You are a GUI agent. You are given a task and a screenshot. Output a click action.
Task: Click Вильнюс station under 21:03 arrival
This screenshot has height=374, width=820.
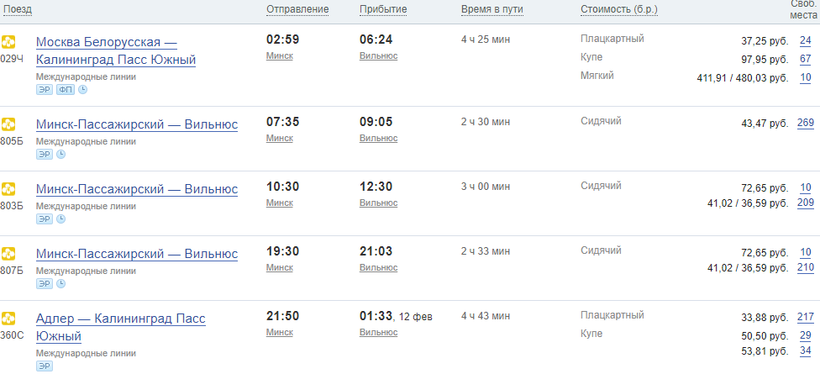(378, 267)
